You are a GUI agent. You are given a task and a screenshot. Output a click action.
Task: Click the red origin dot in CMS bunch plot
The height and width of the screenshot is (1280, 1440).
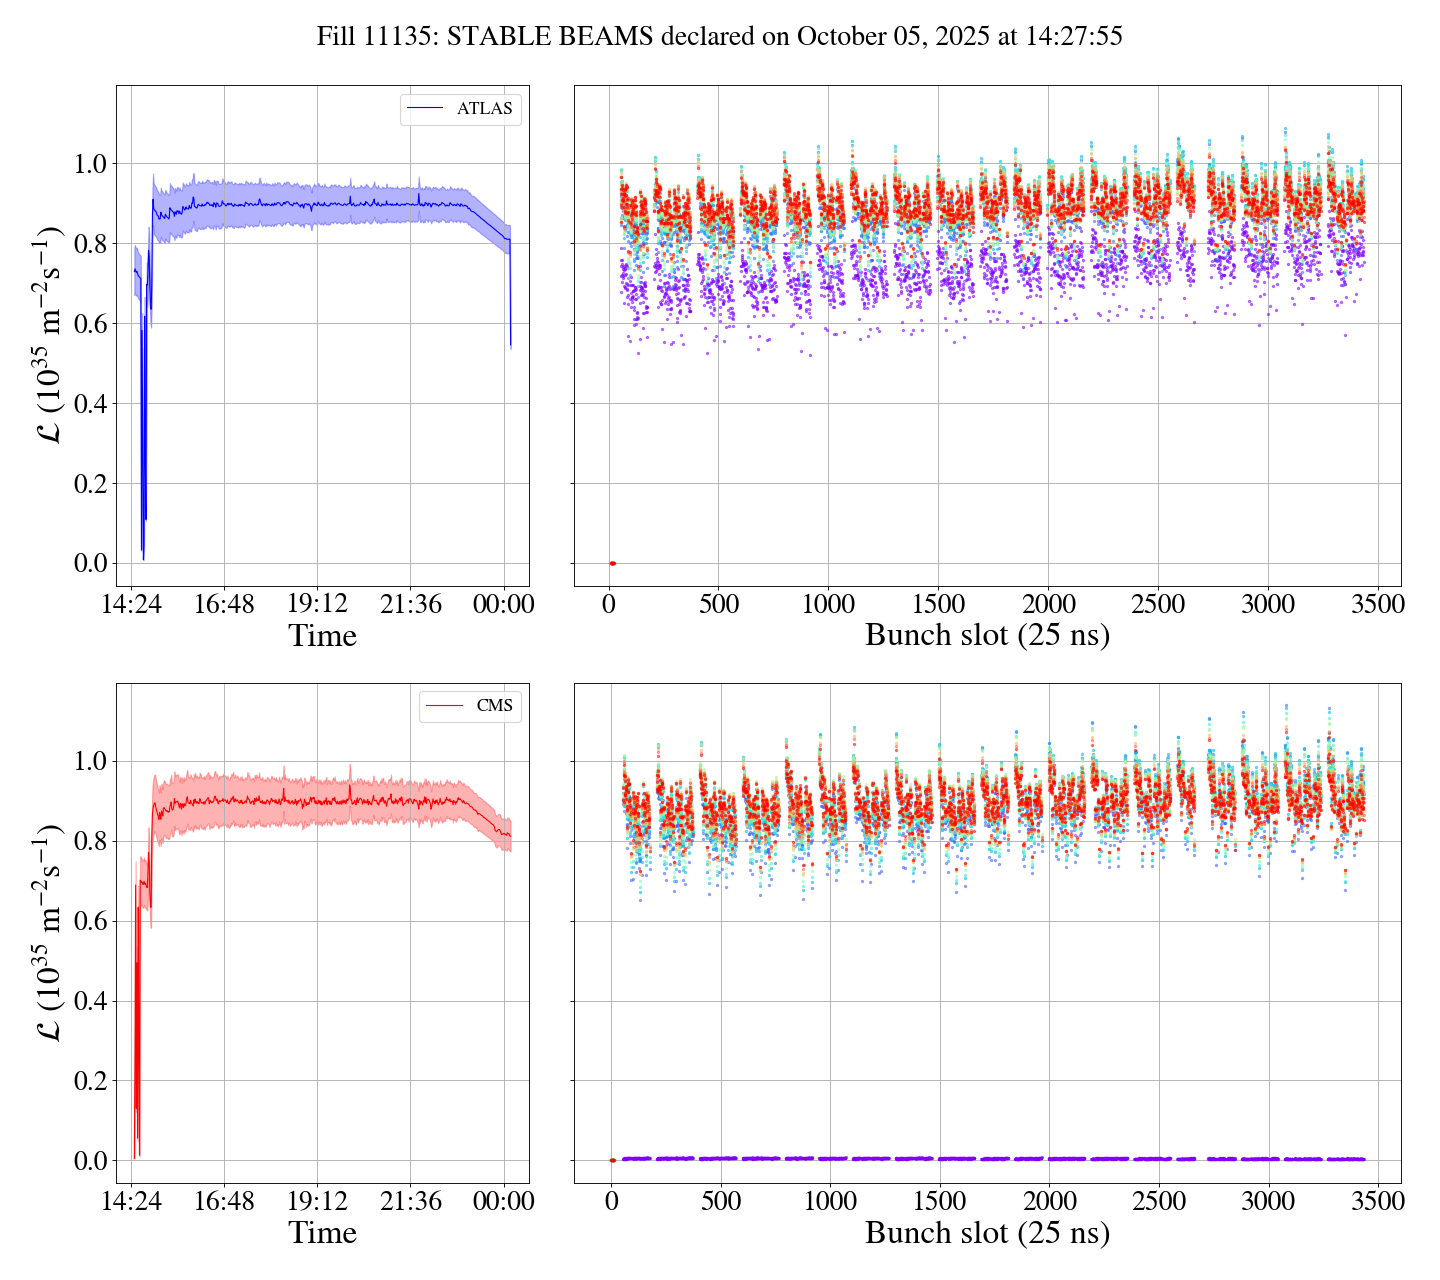coord(612,1160)
